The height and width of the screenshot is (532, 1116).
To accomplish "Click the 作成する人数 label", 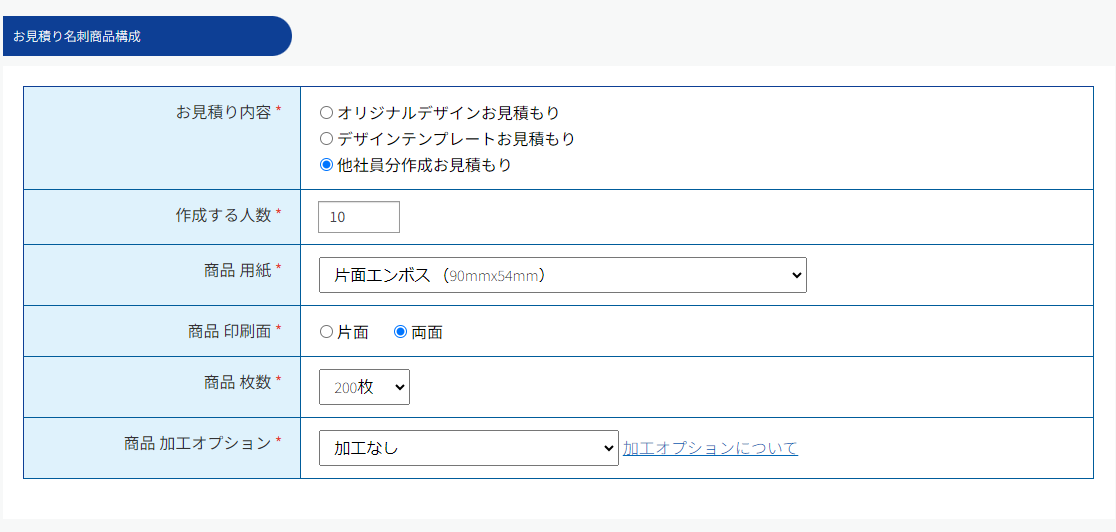I will click(223, 216).
